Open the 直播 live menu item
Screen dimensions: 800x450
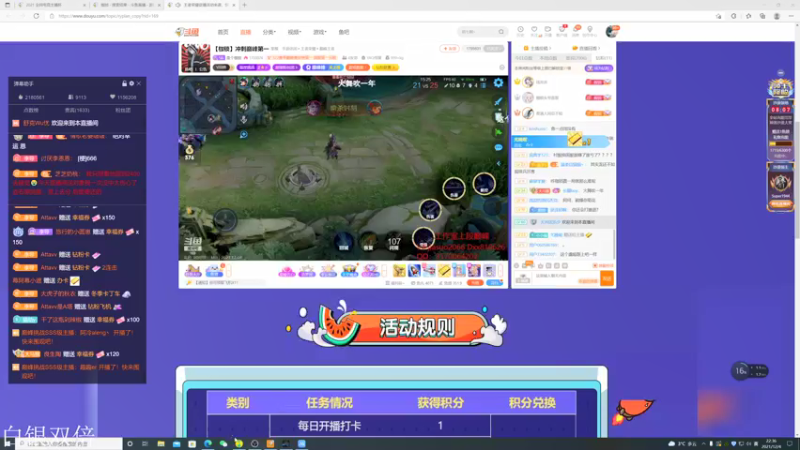tap(245, 32)
